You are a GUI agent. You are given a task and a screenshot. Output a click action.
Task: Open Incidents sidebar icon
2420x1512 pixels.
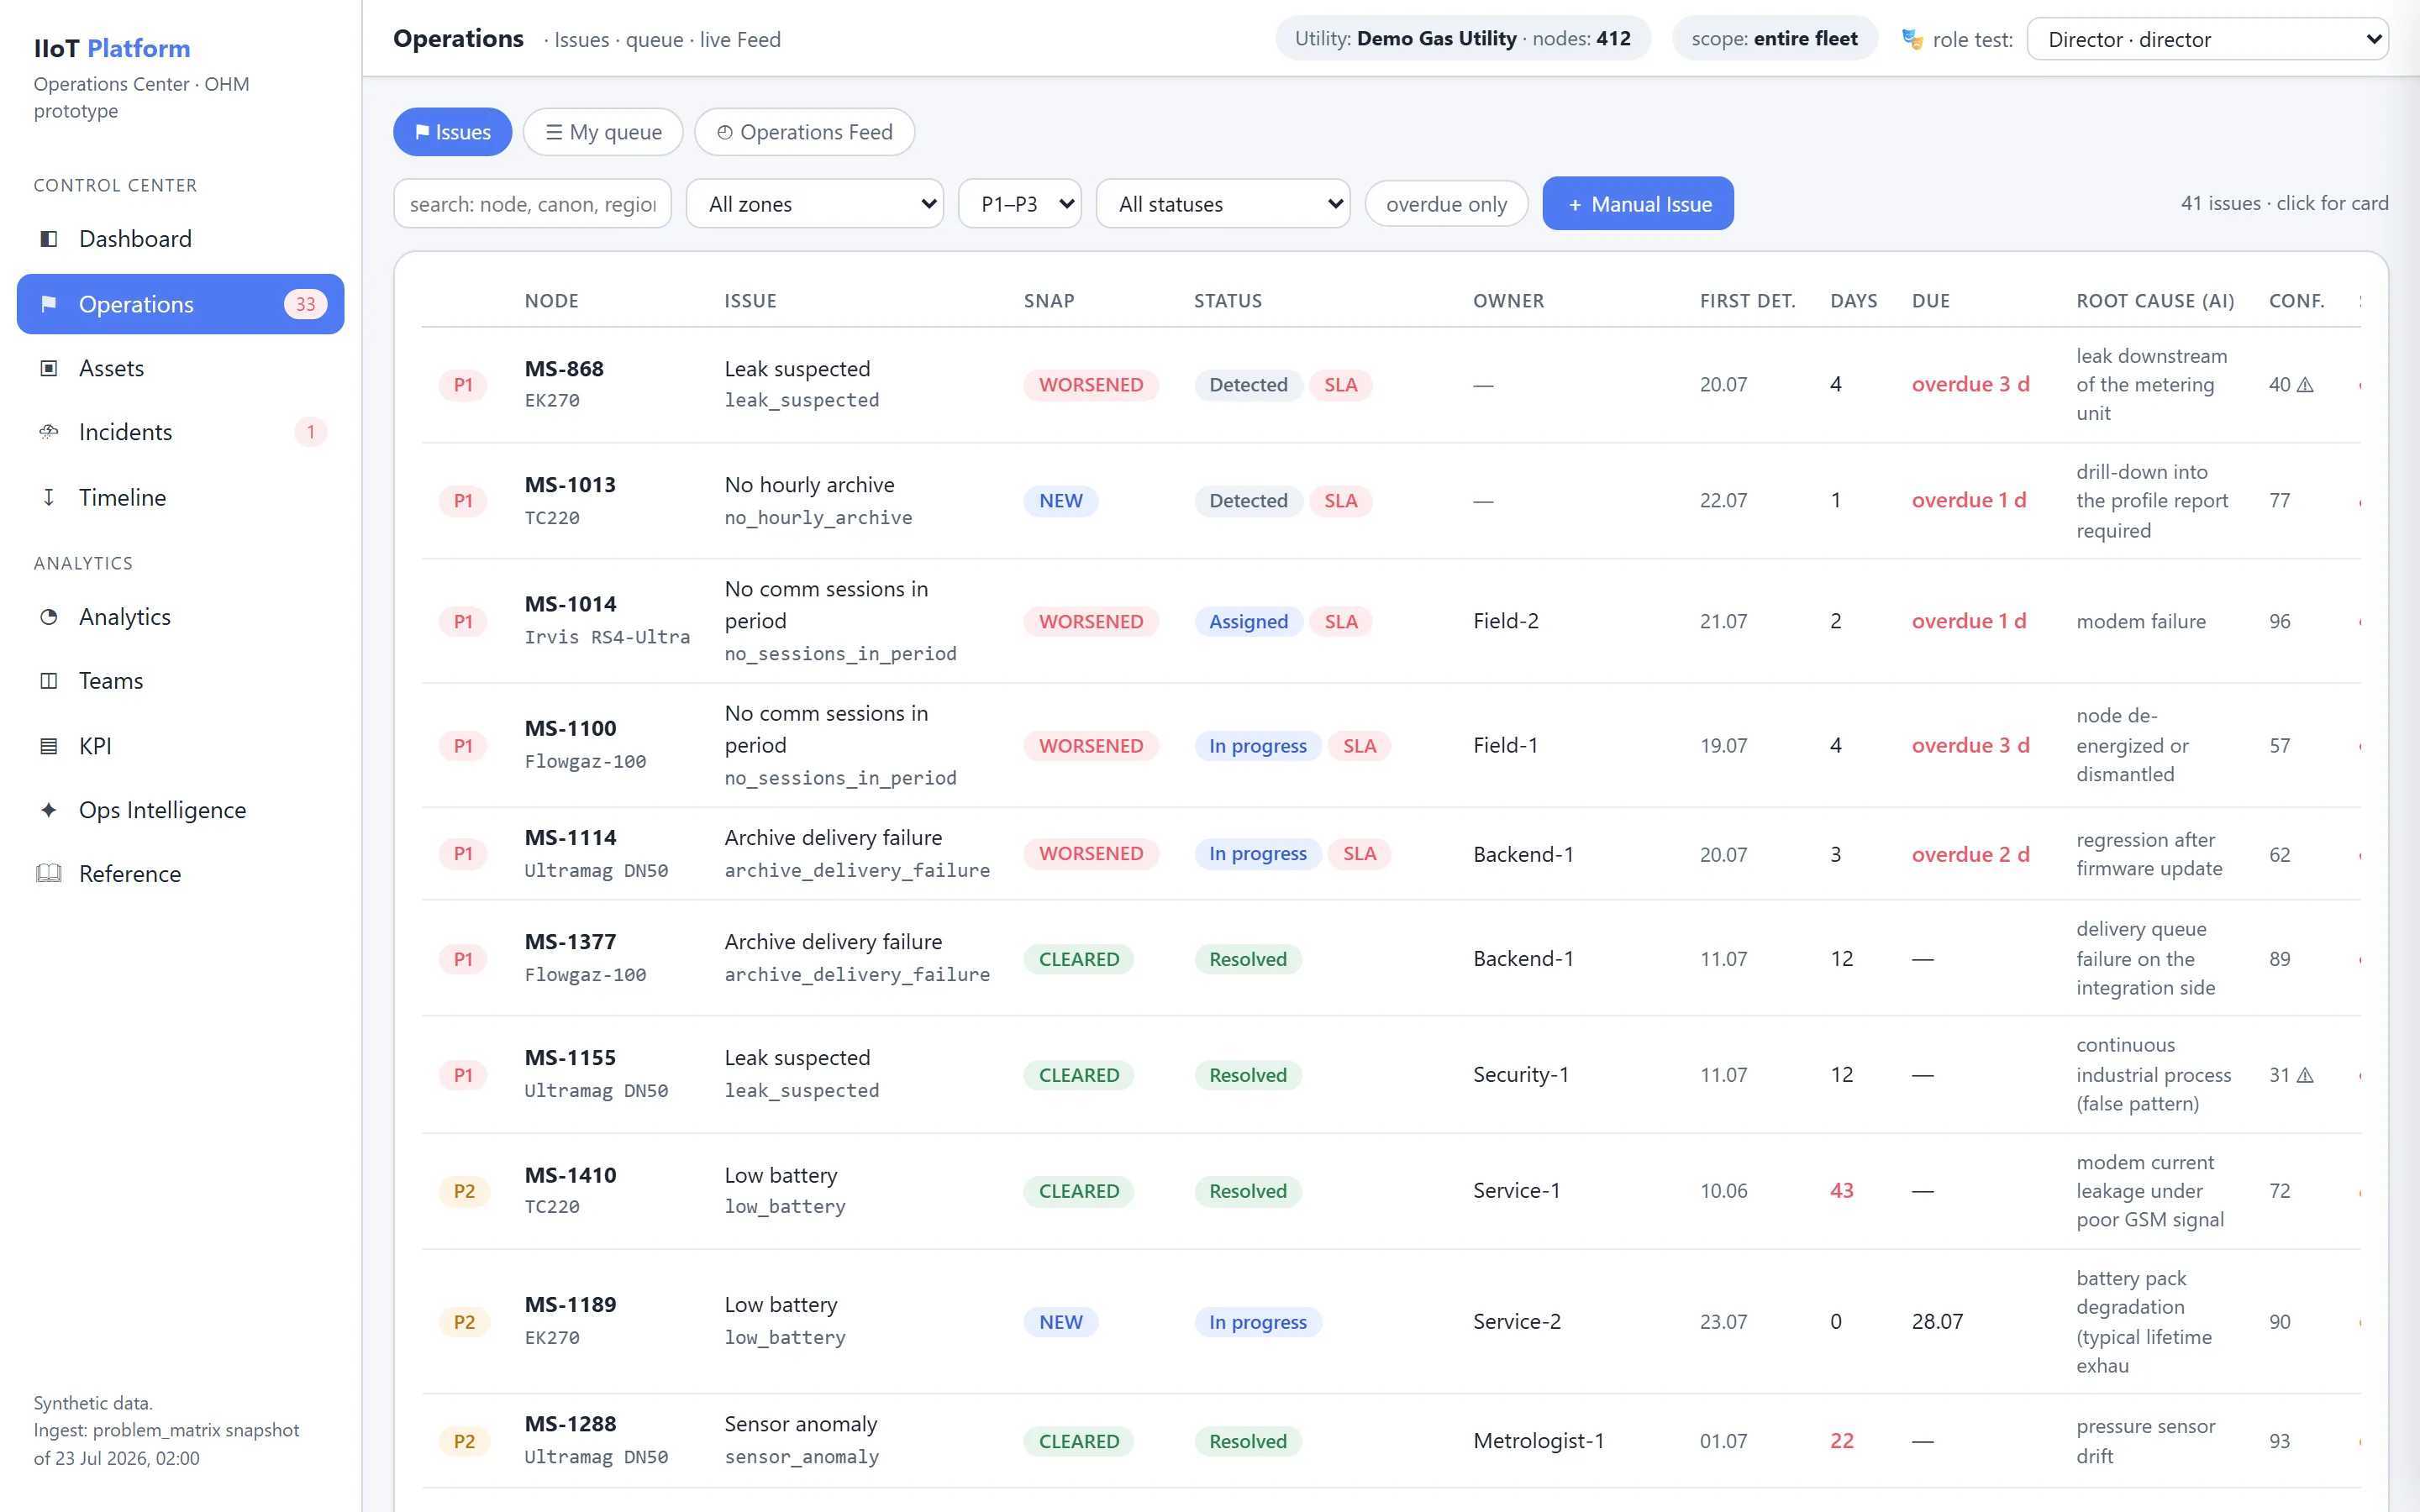click(x=48, y=432)
